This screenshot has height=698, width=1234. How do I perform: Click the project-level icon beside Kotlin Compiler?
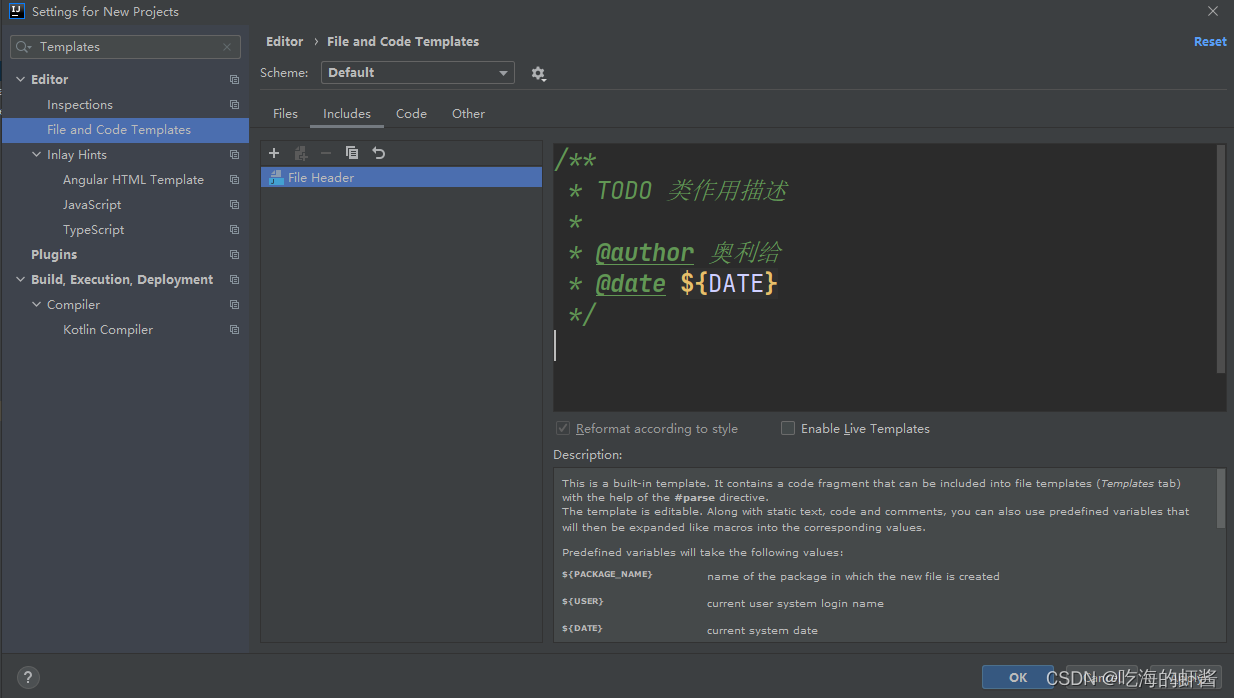[x=234, y=330]
